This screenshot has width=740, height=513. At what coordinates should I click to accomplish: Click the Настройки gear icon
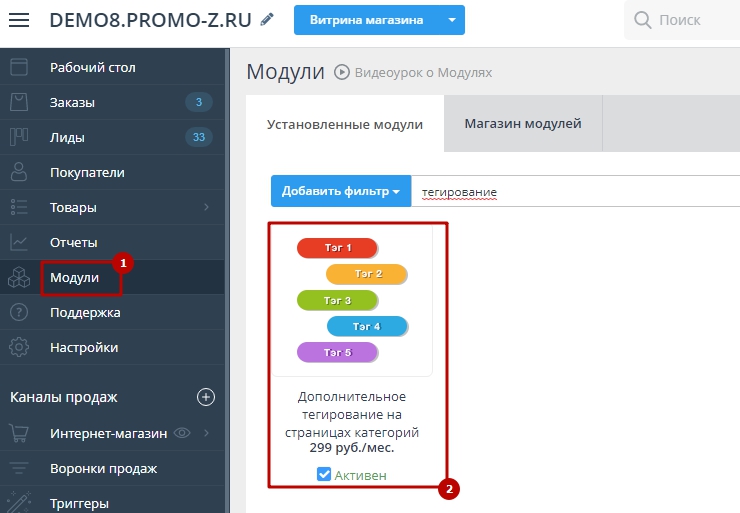19,347
